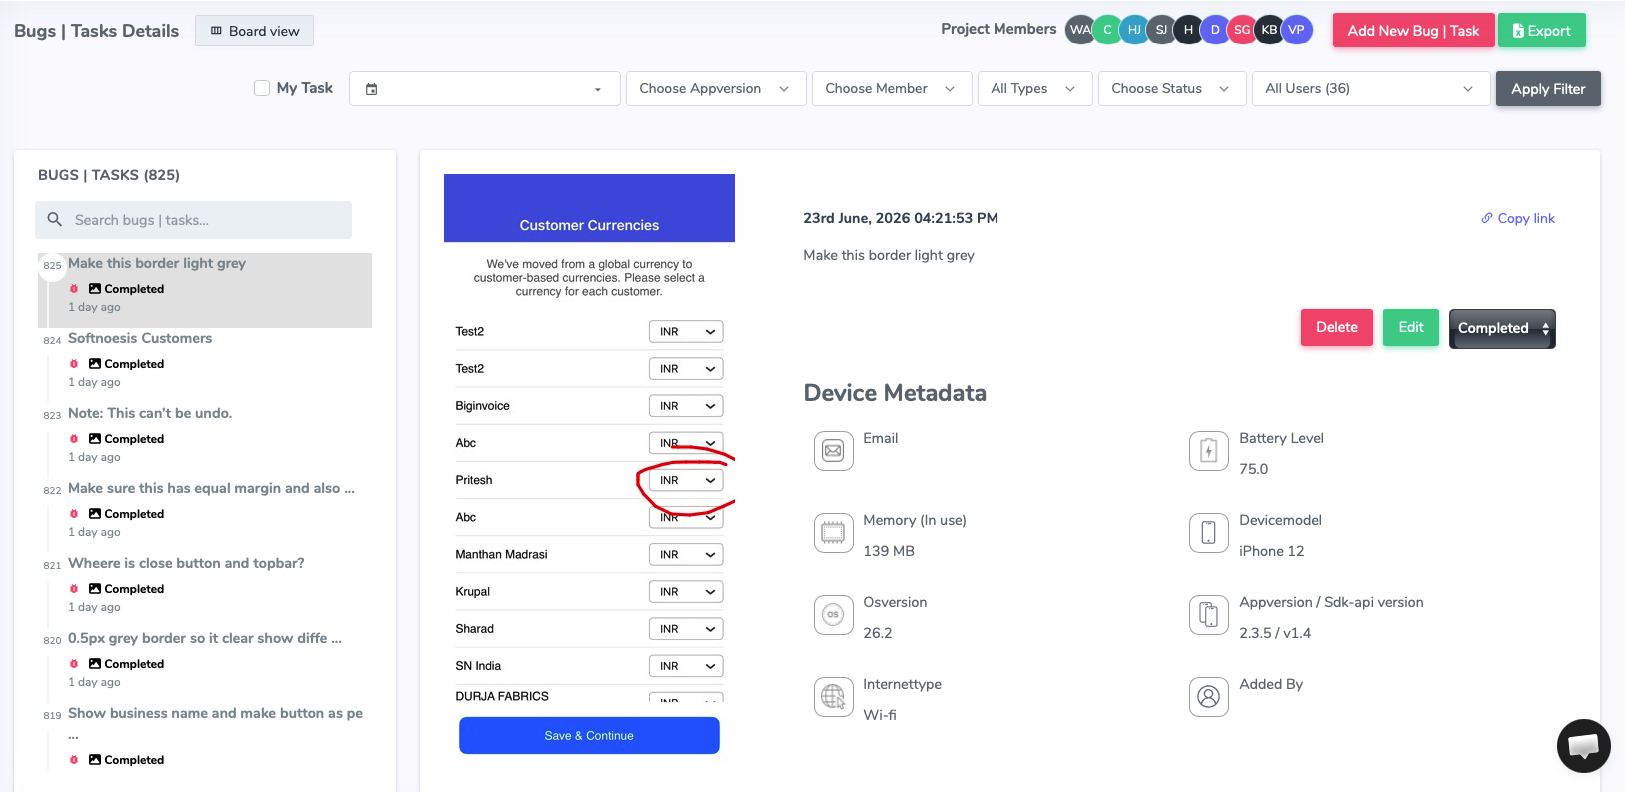Screen dimensions: 1625x792
Task: Click bug icon on task 823
Action: (x=74, y=439)
